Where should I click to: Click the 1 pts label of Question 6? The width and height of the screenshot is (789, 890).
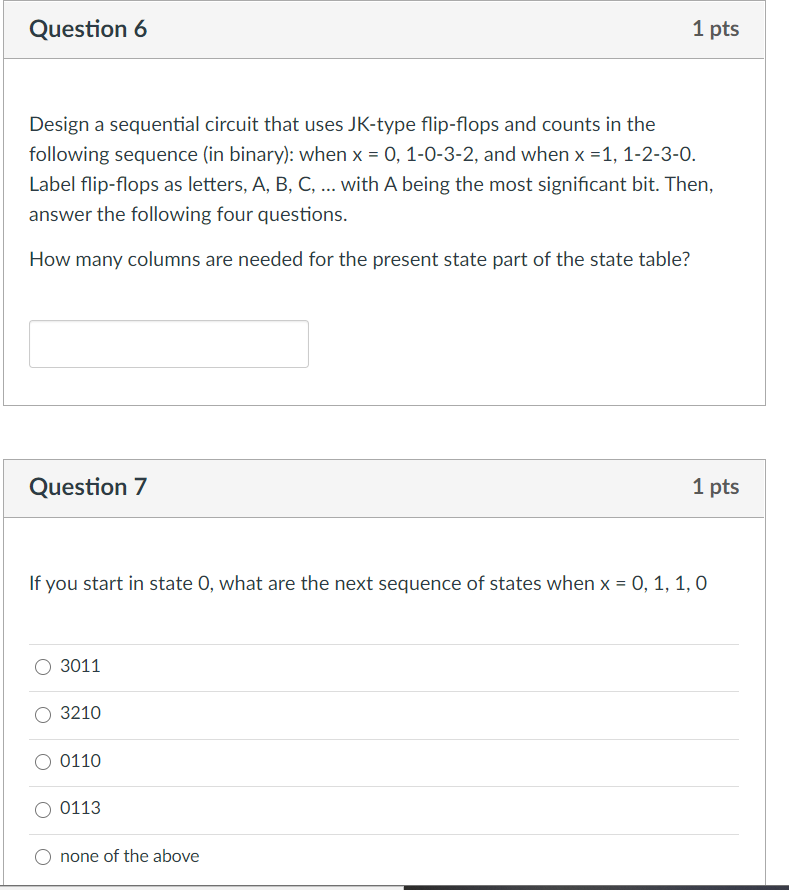[715, 29]
